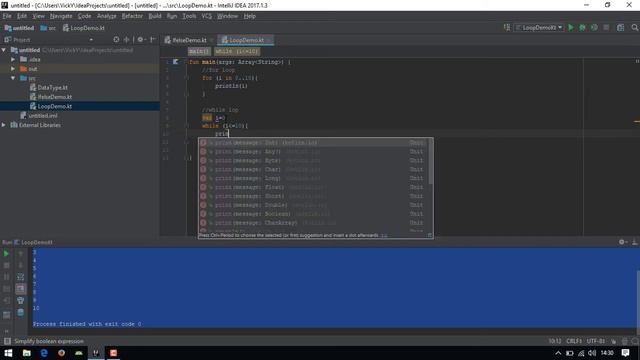Screen dimensions: 640x360
Task: Choose print(message: Int) completion suggestion
Action: click(x=313, y=142)
